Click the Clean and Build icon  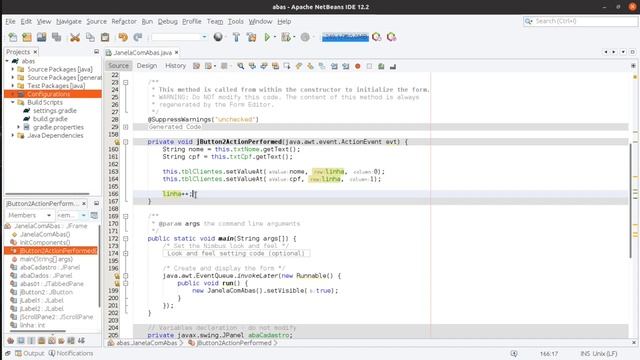pos(251,37)
